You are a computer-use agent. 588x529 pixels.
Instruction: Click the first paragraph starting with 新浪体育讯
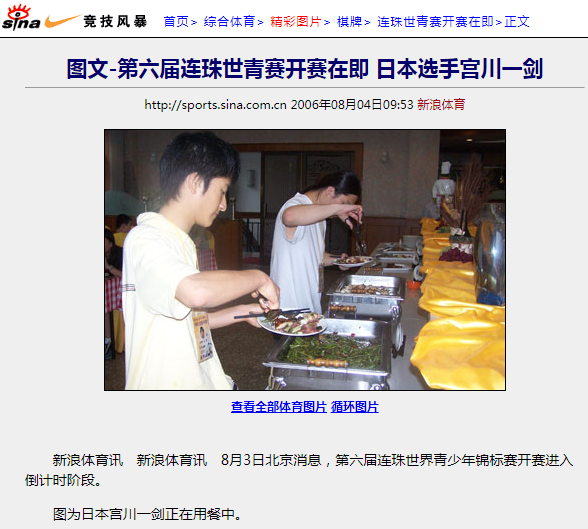click(x=299, y=470)
